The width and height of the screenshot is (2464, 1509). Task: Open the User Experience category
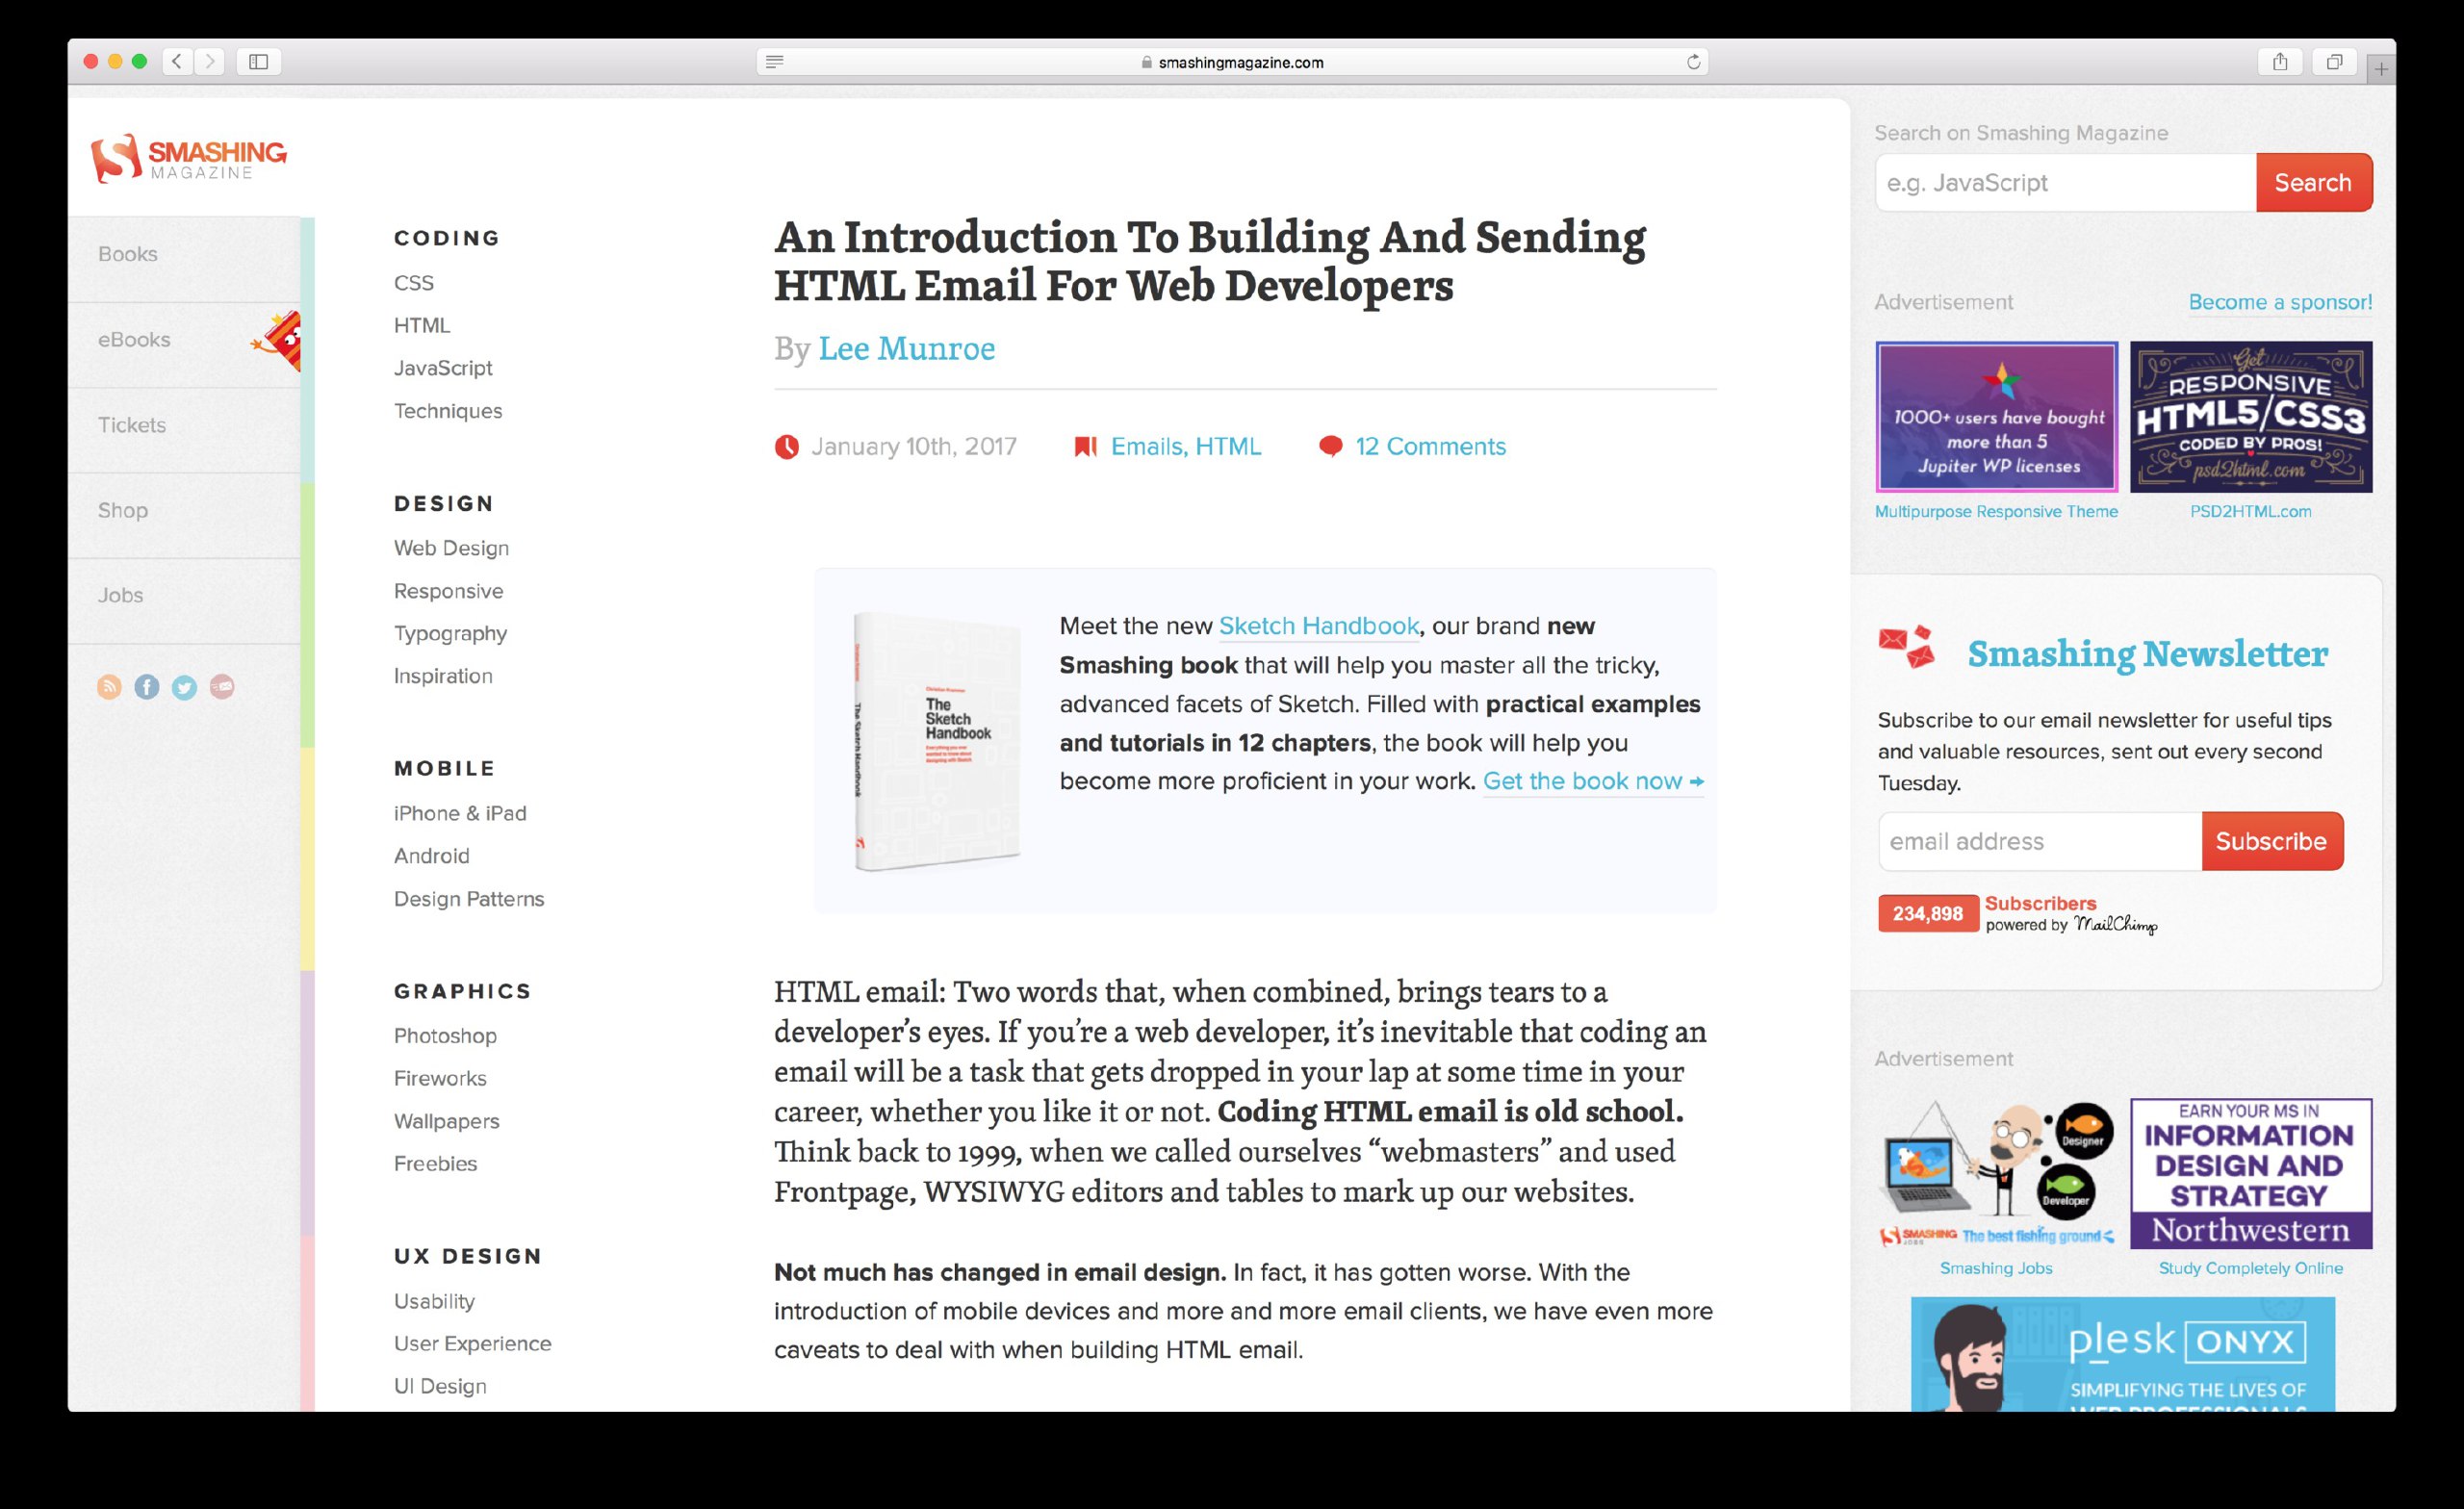click(x=472, y=1343)
